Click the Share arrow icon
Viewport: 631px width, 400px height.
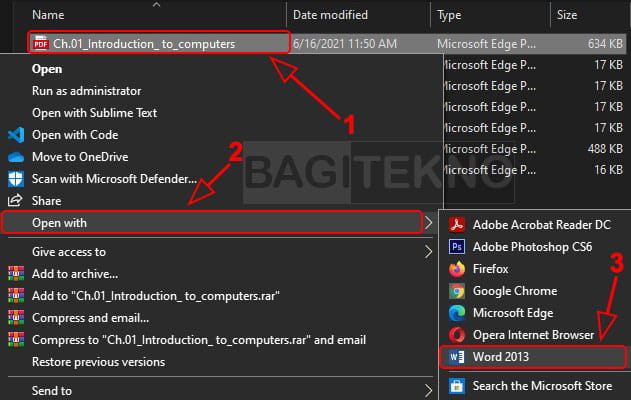15,200
